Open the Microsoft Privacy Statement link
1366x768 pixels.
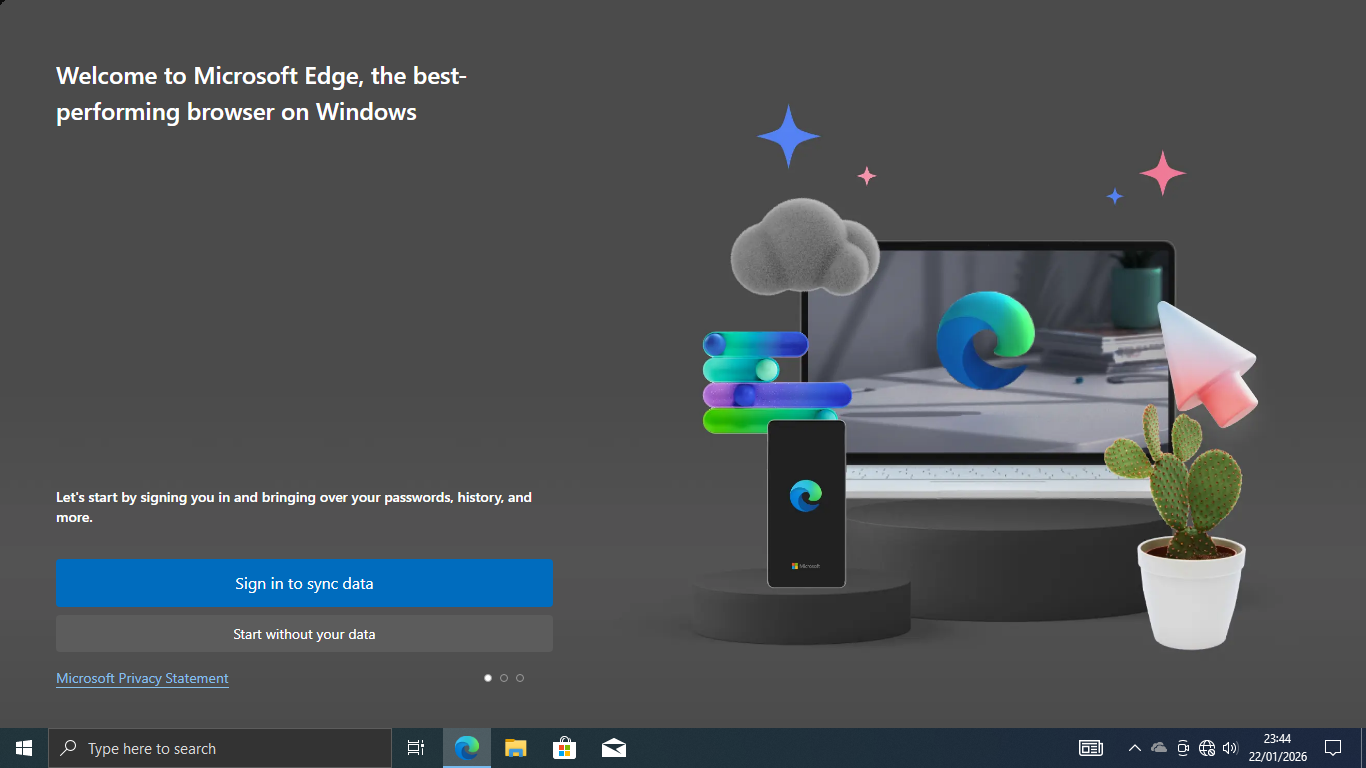(142, 678)
